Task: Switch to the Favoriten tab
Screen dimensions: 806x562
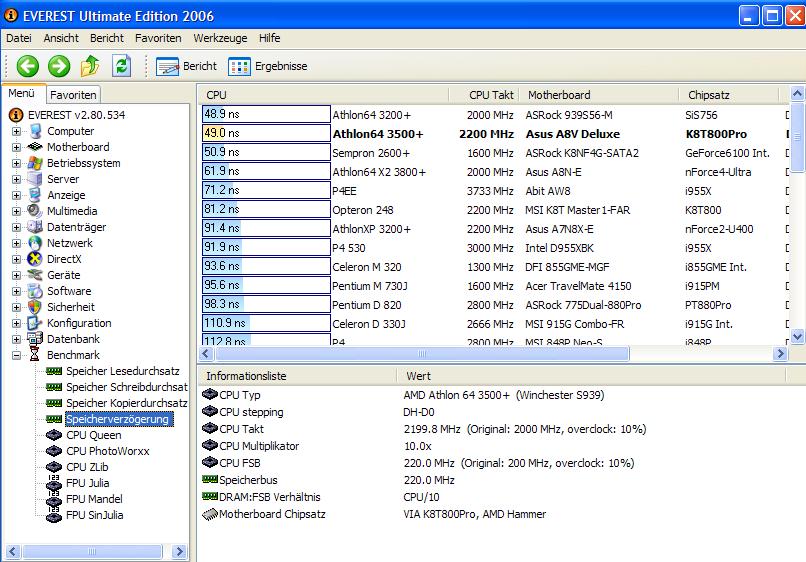Action: click(x=74, y=95)
